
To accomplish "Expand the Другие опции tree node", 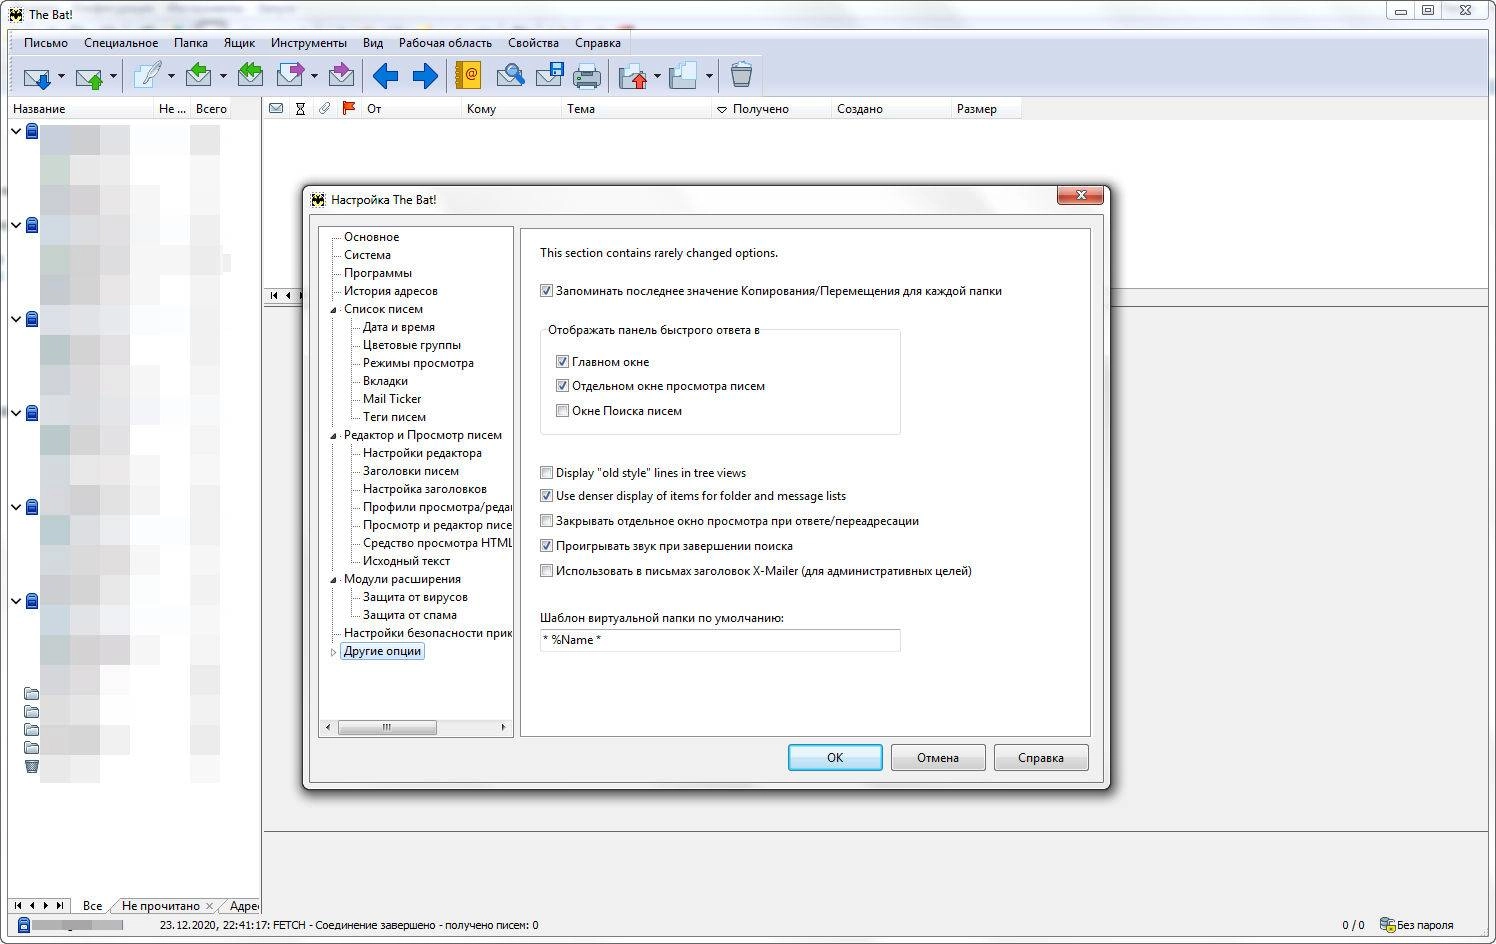I will click(x=334, y=652).
